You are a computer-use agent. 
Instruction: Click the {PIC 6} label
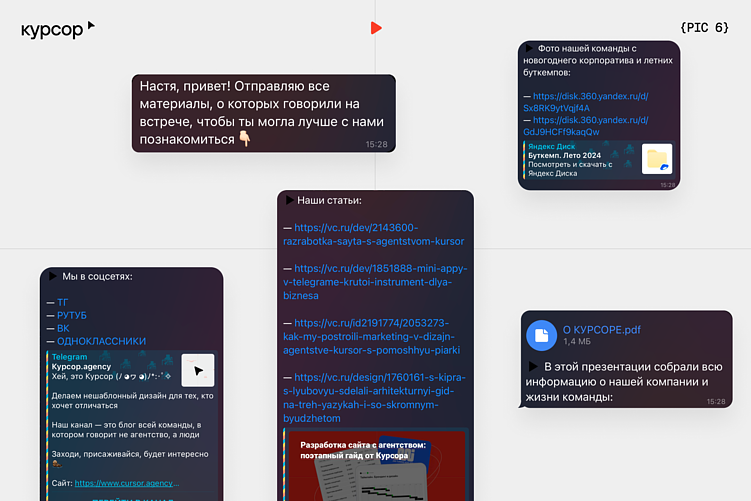pos(704,28)
